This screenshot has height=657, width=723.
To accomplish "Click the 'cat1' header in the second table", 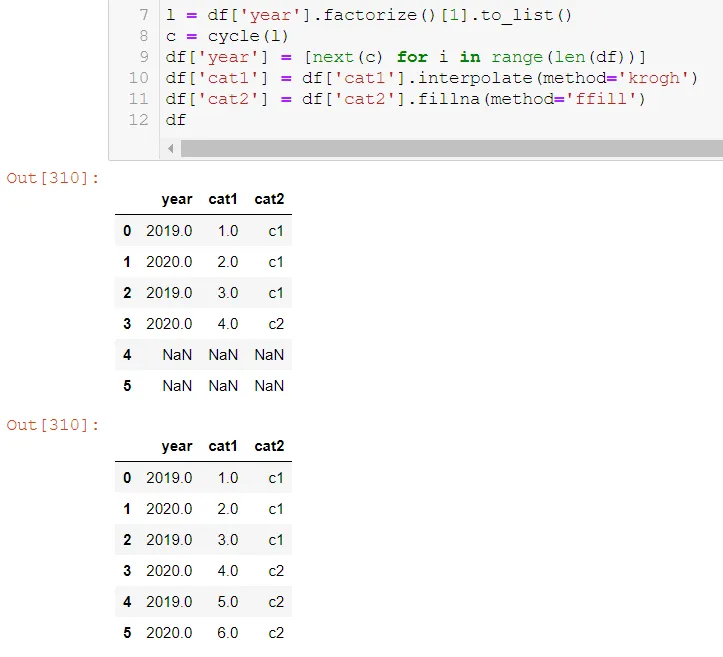I will tap(223, 446).
